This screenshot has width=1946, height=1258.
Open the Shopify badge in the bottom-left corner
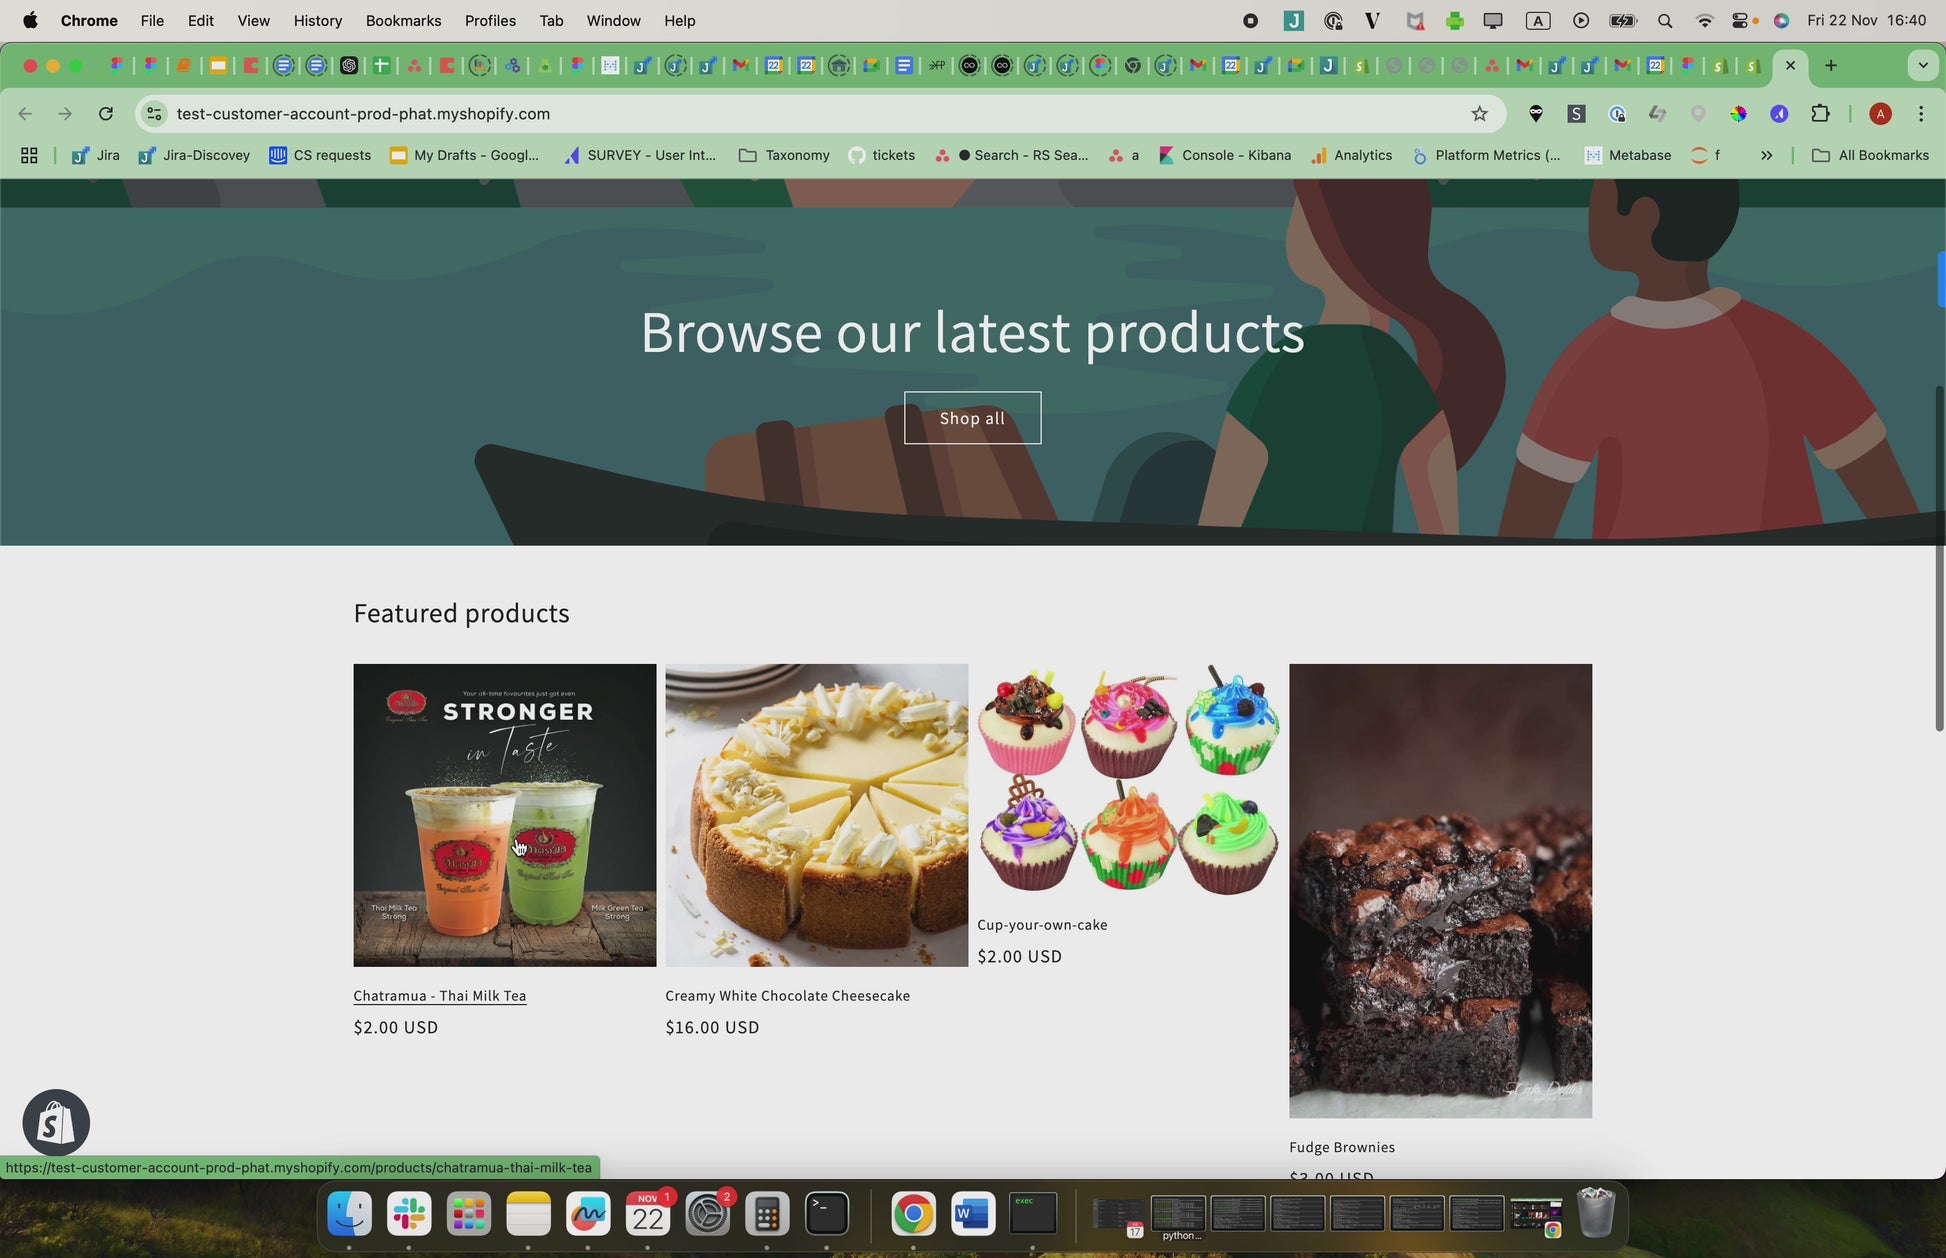pyautogui.click(x=56, y=1123)
